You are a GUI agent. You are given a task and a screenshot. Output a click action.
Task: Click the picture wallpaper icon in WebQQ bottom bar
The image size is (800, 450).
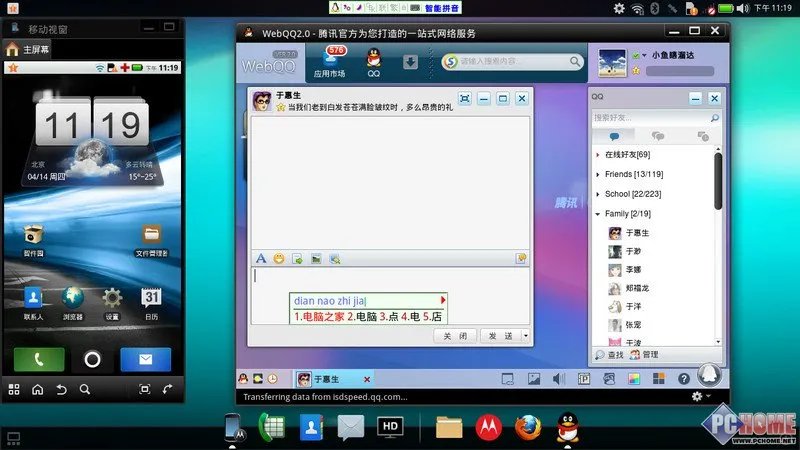coord(534,379)
